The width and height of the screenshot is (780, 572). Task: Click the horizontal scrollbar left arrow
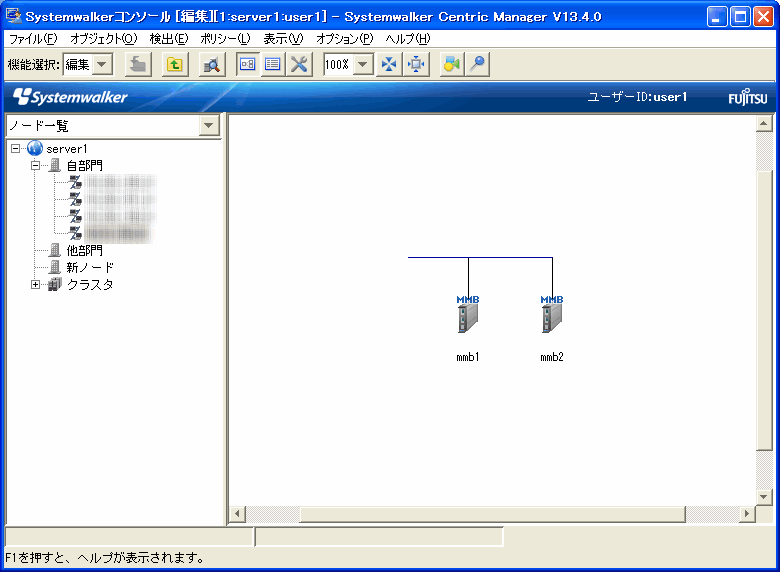238,514
